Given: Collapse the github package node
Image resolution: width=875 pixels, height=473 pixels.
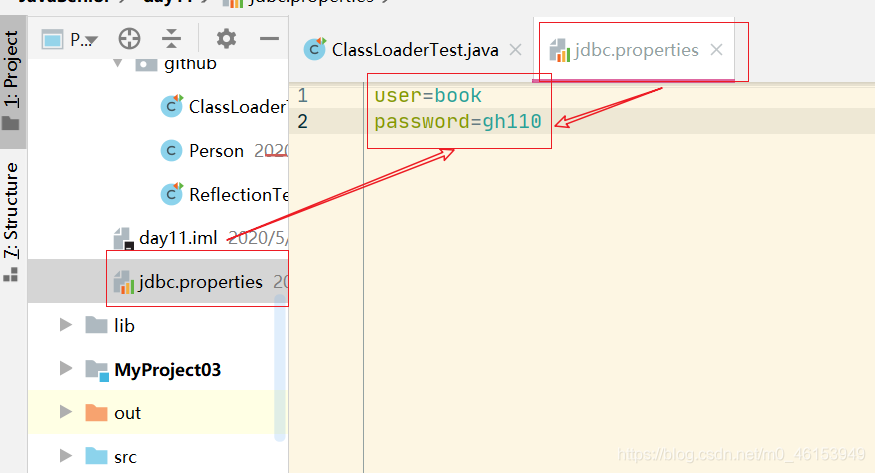Looking at the screenshot, I should (118, 63).
